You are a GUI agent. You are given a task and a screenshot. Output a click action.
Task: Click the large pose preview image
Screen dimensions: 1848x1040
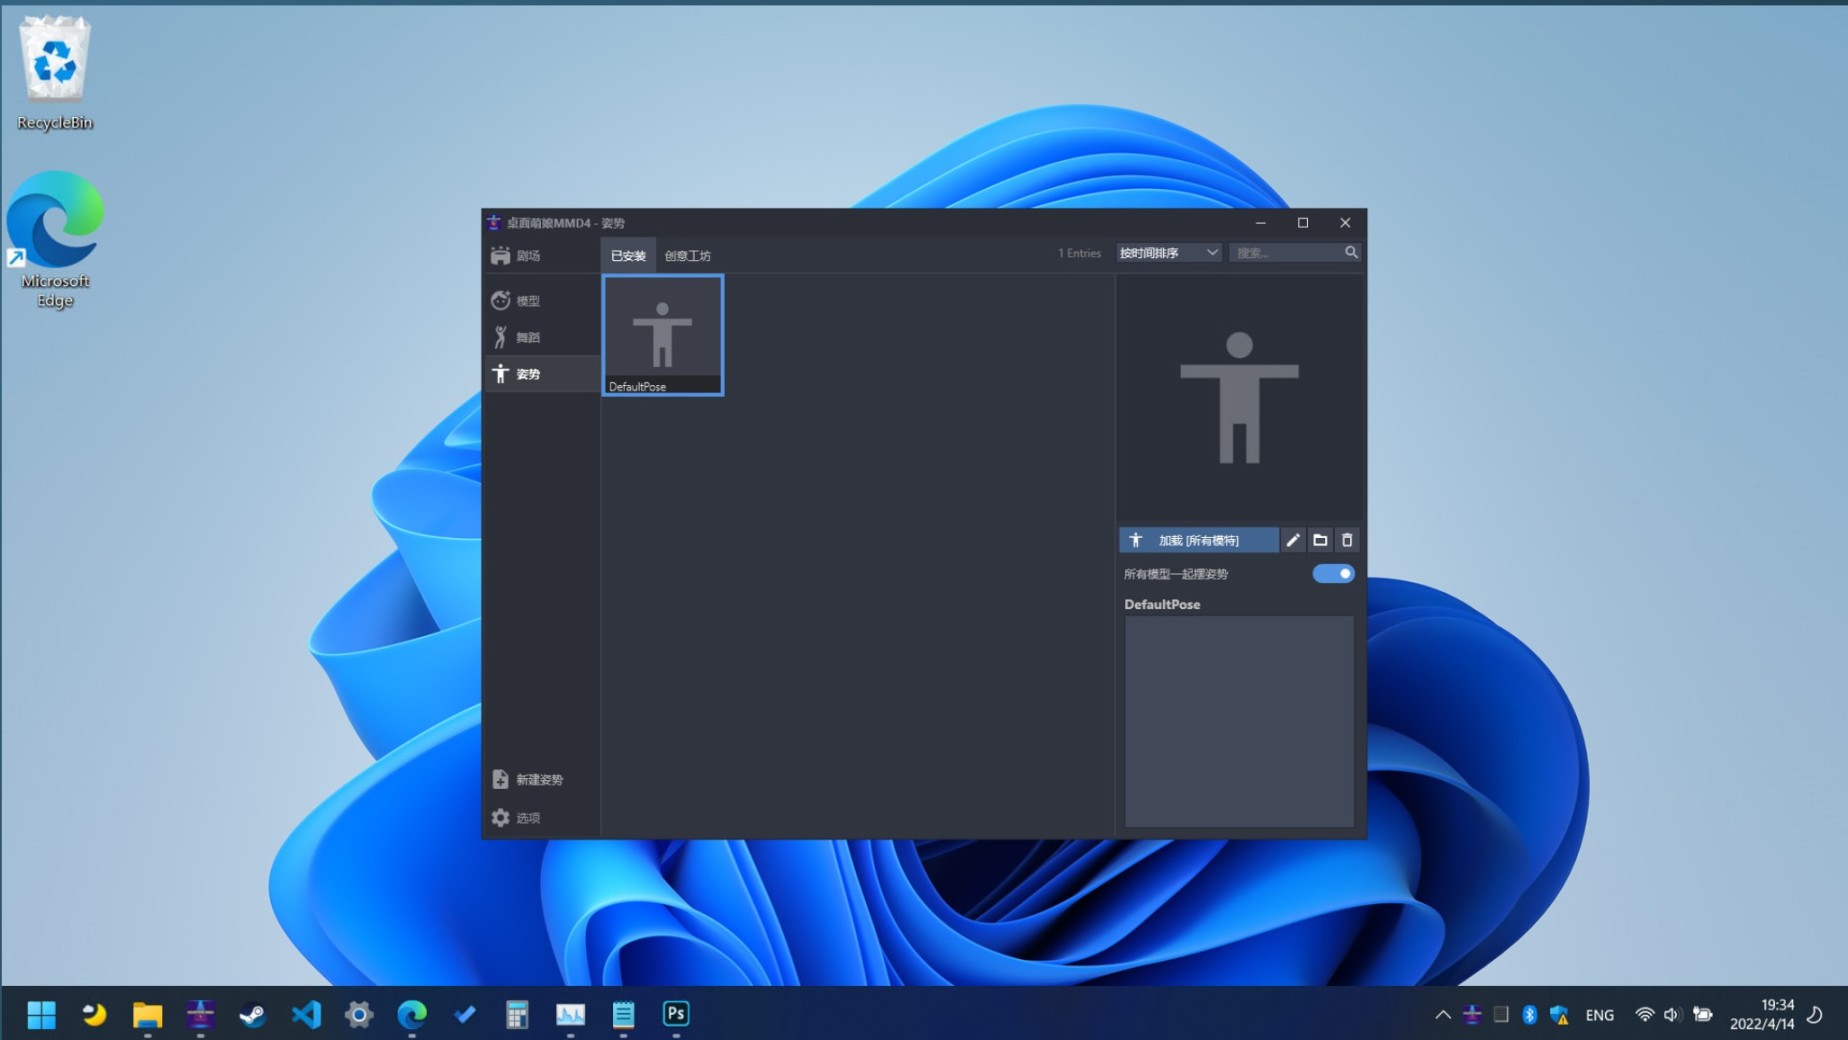pyautogui.click(x=1239, y=398)
